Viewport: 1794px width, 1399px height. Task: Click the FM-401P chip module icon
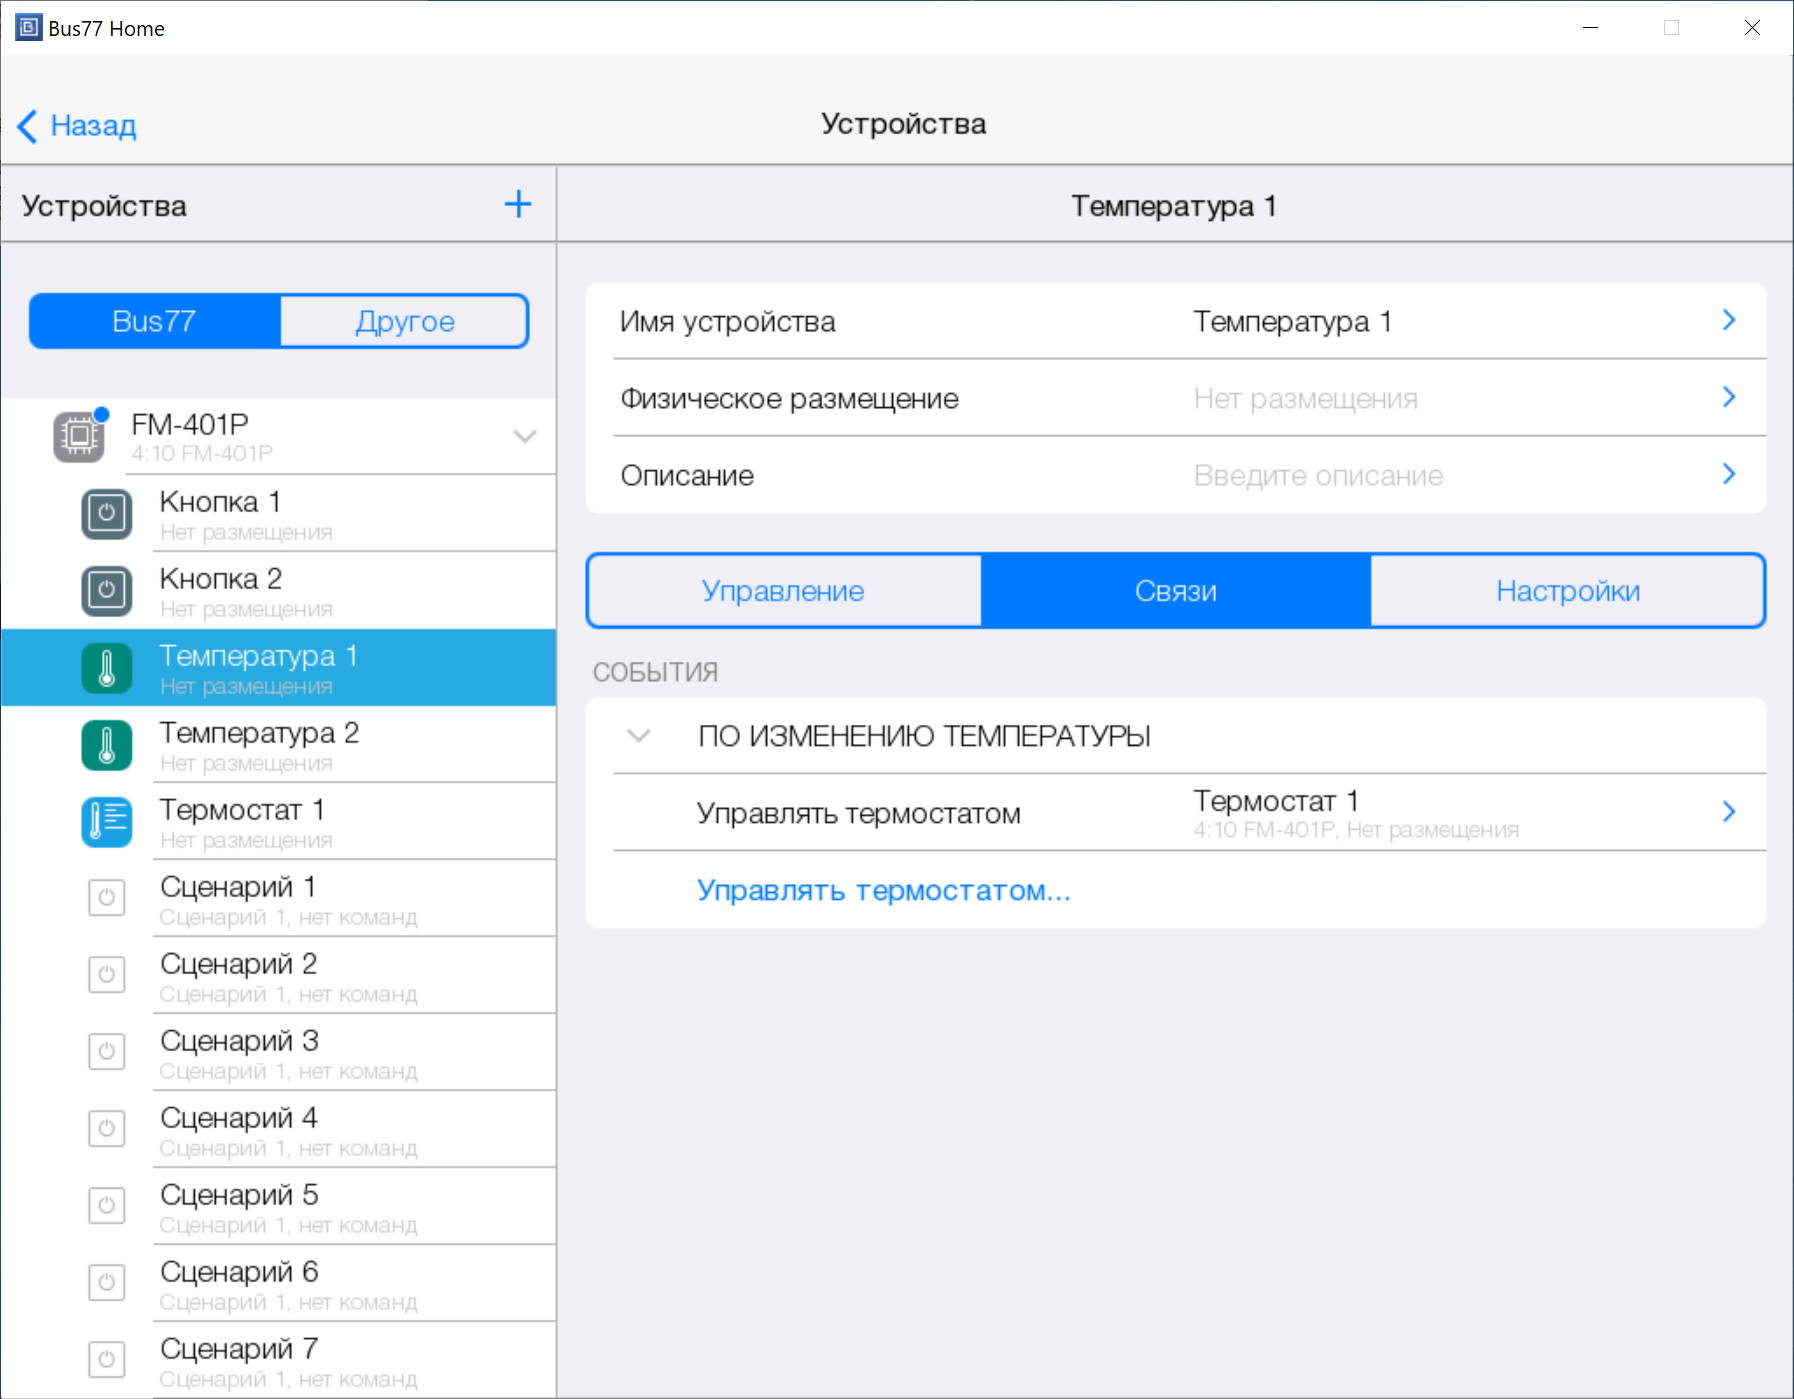click(x=79, y=437)
